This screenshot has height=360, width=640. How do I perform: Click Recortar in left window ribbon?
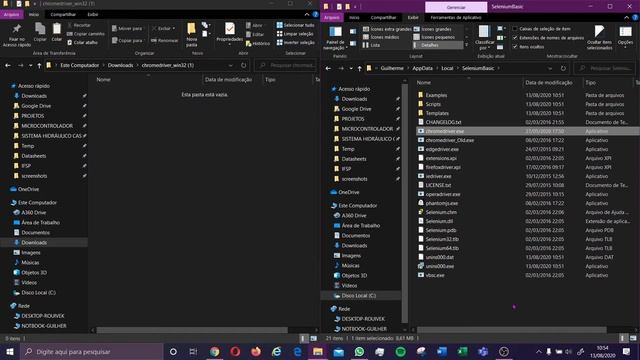pyautogui.click(x=79, y=25)
